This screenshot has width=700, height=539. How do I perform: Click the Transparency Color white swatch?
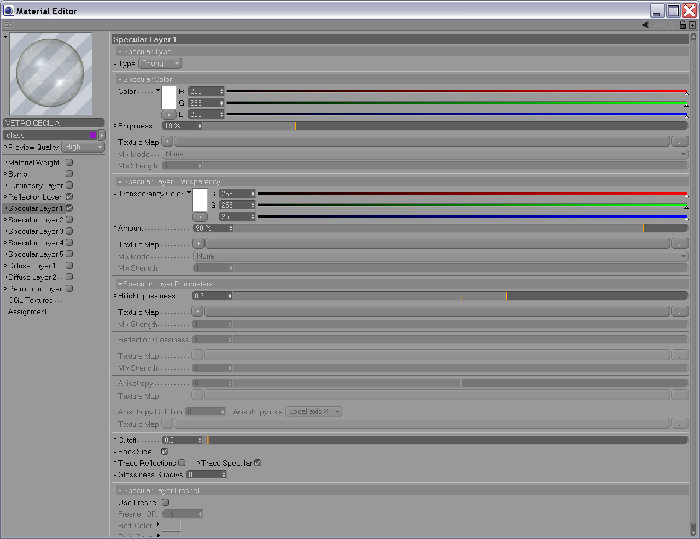pos(200,200)
